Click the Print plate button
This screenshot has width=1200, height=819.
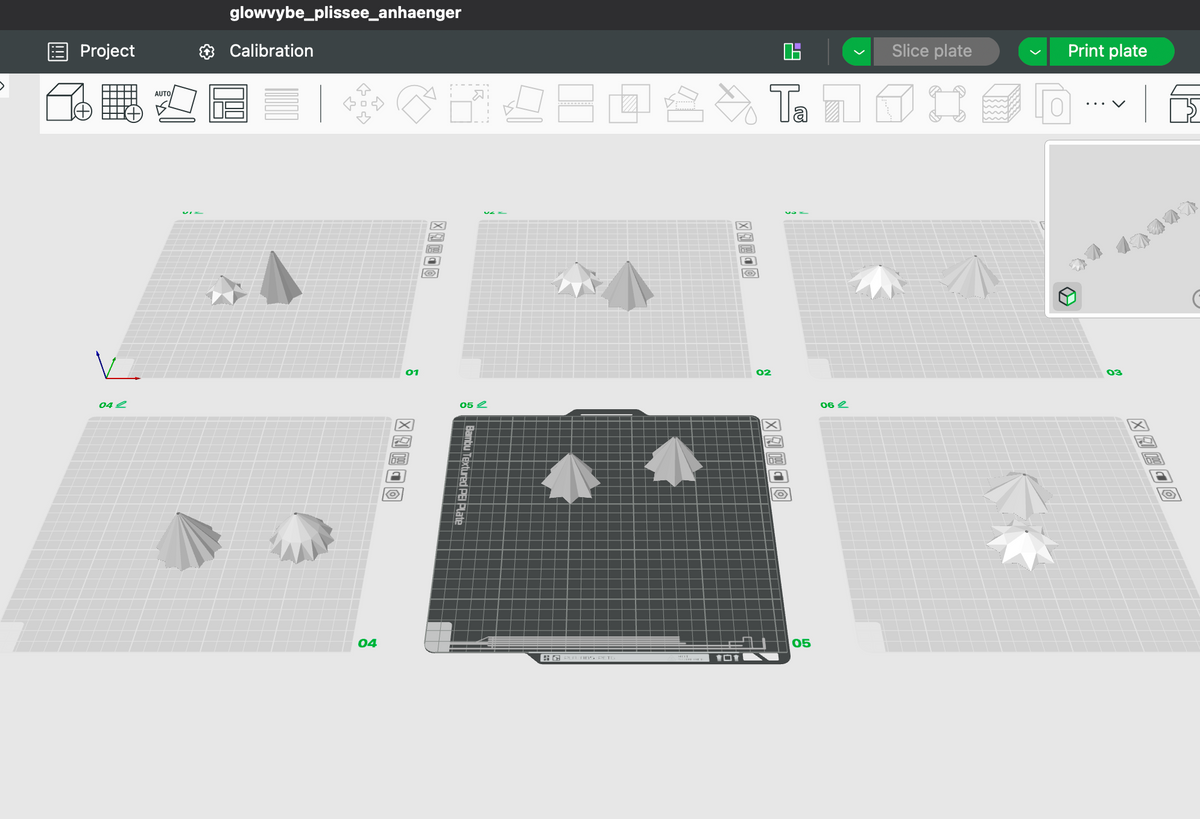(x=1111, y=51)
